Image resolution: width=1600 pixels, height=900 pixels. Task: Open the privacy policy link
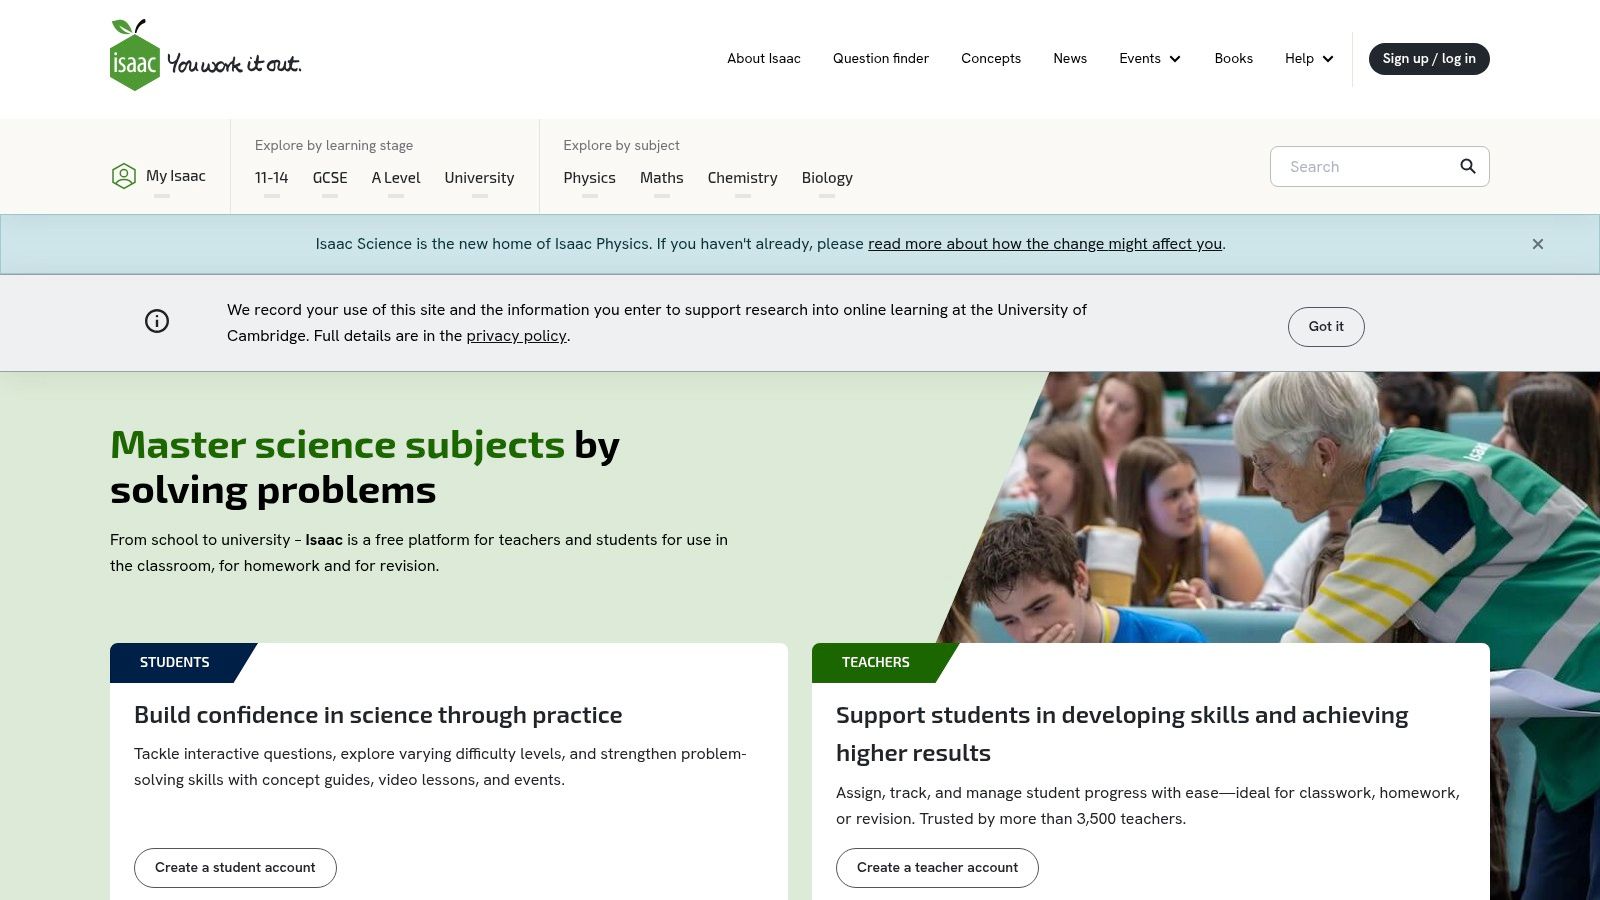(516, 336)
